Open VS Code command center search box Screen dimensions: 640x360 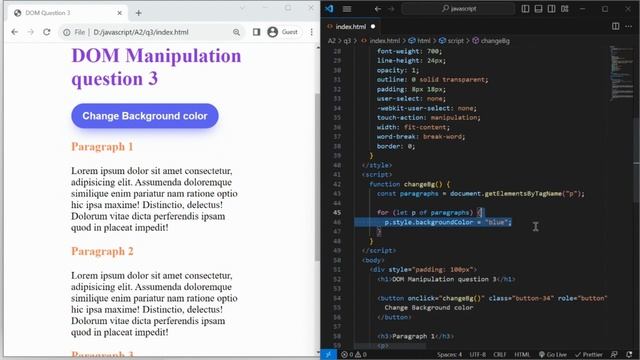click(459, 9)
